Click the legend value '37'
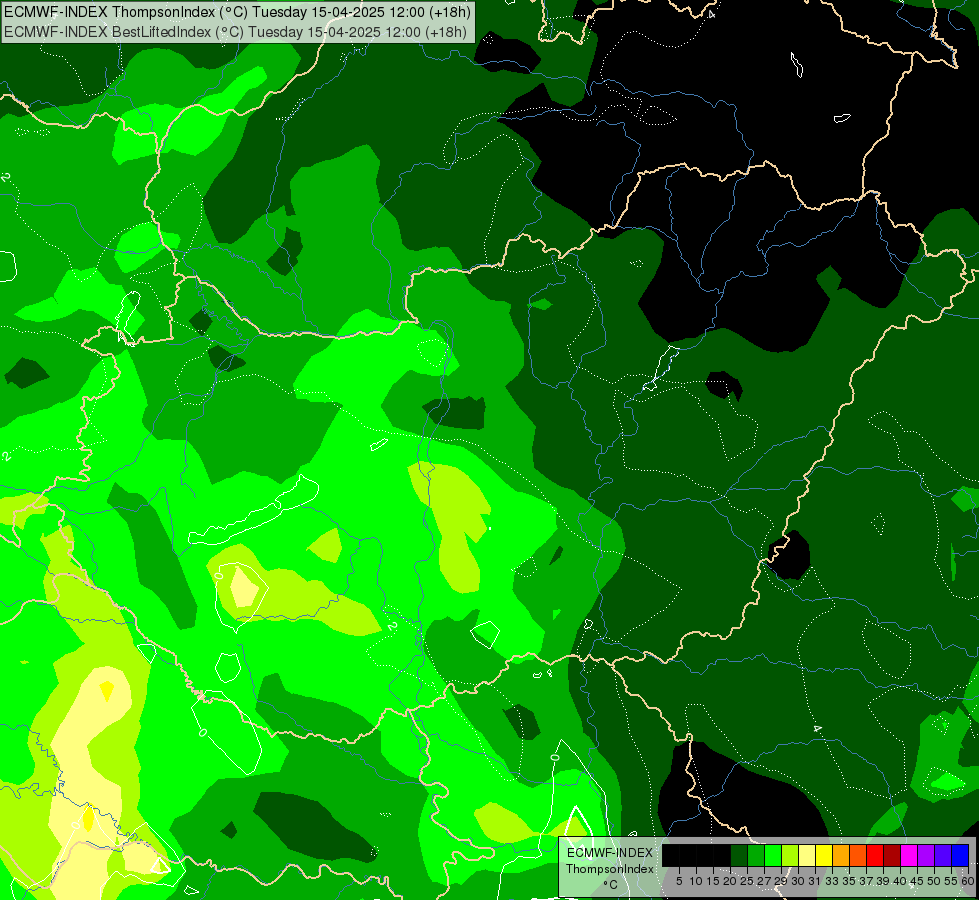This screenshot has height=900, width=979. point(865,881)
